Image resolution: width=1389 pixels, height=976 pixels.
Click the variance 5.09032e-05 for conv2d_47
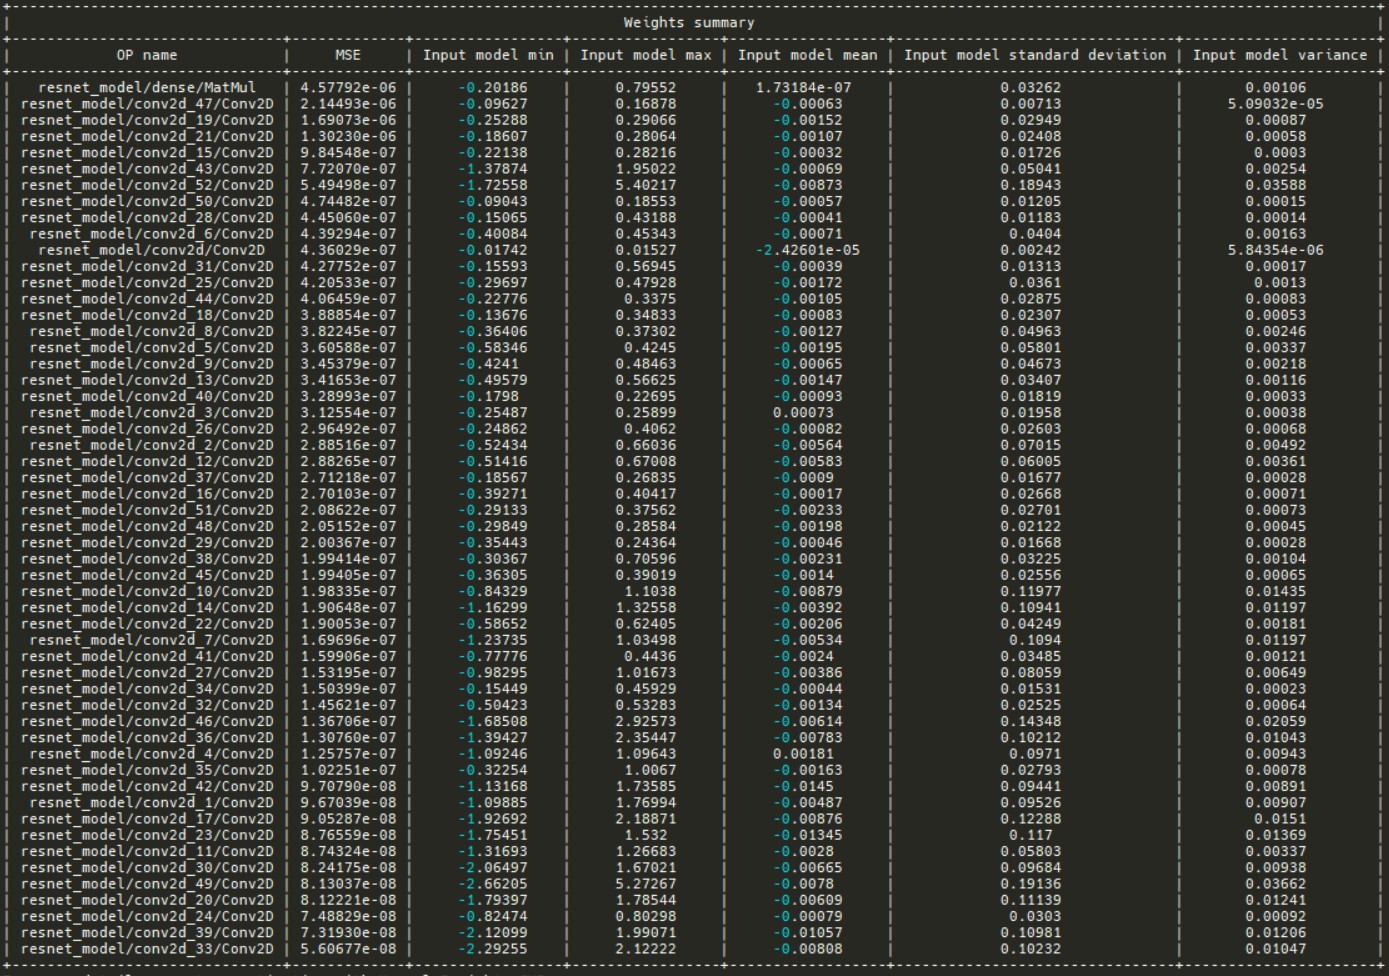point(1278,101)
